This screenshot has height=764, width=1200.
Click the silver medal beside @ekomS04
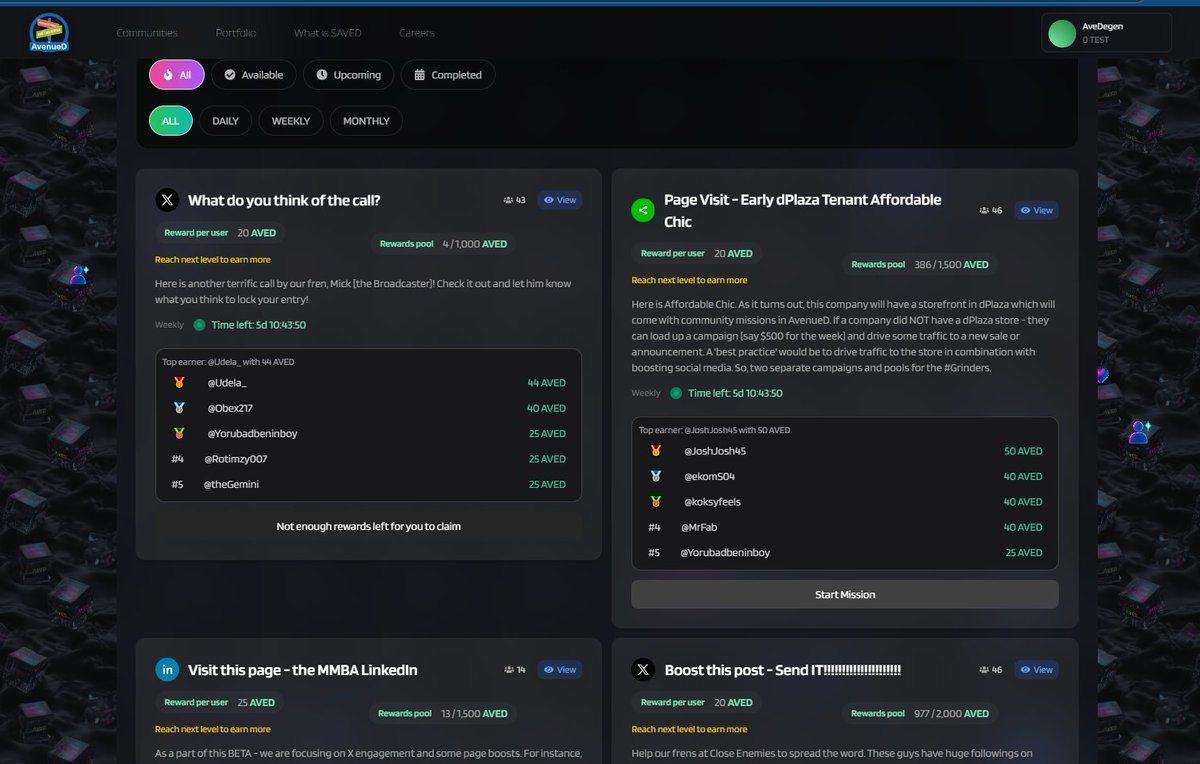pos(656,476)
